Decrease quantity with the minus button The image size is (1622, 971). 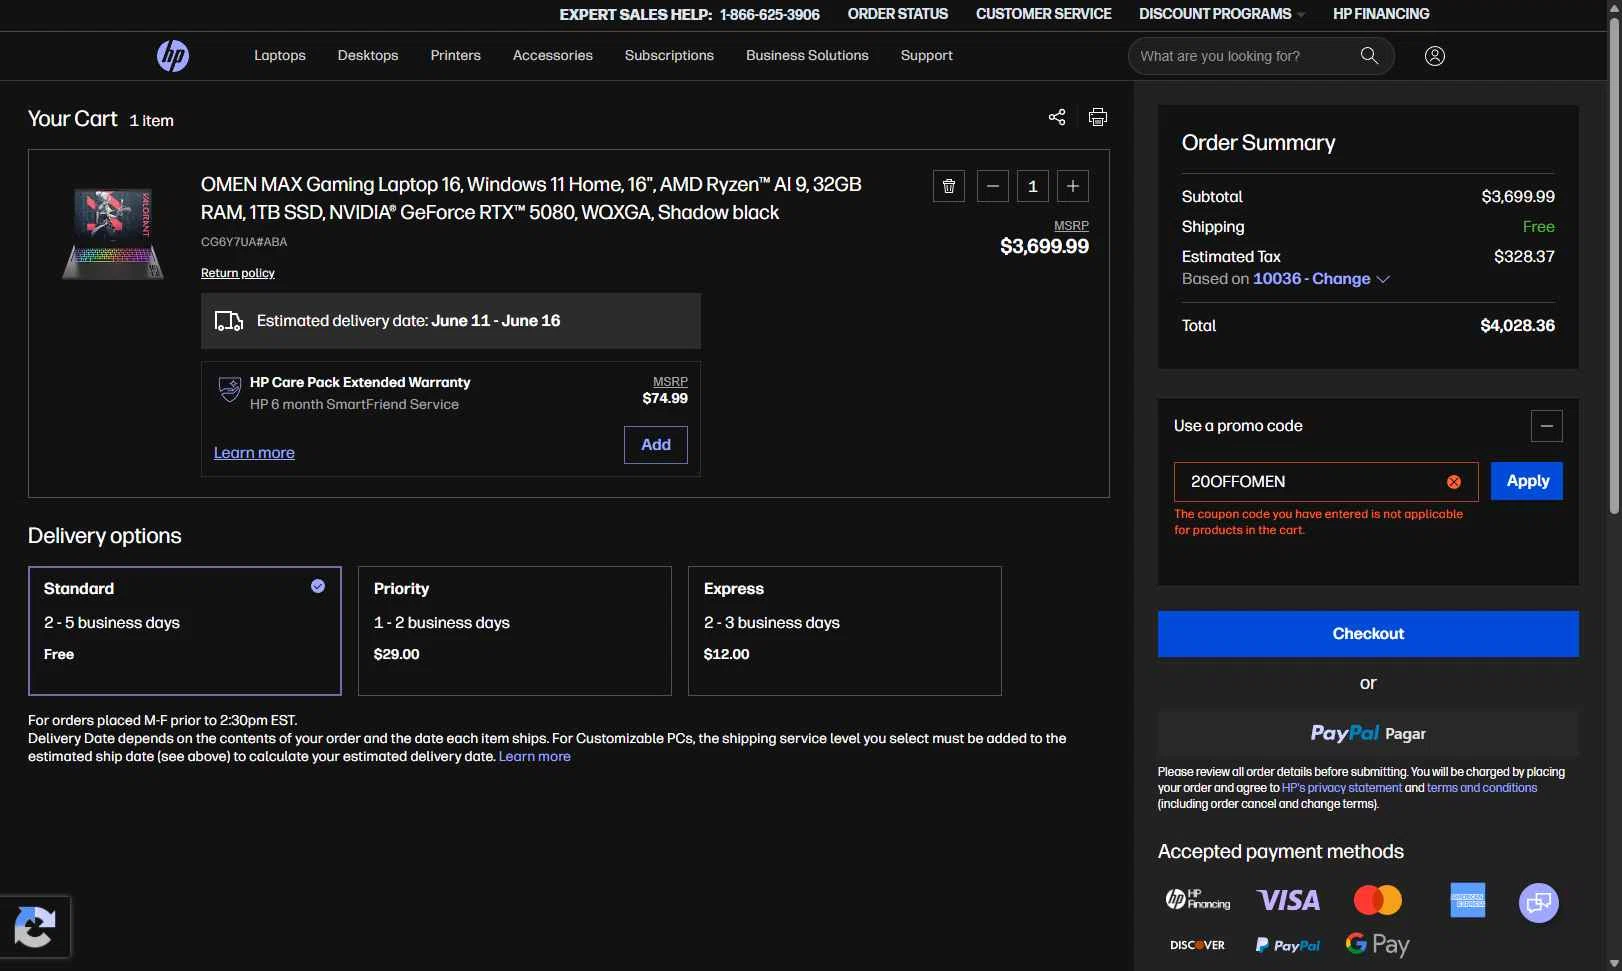(993, 186)
